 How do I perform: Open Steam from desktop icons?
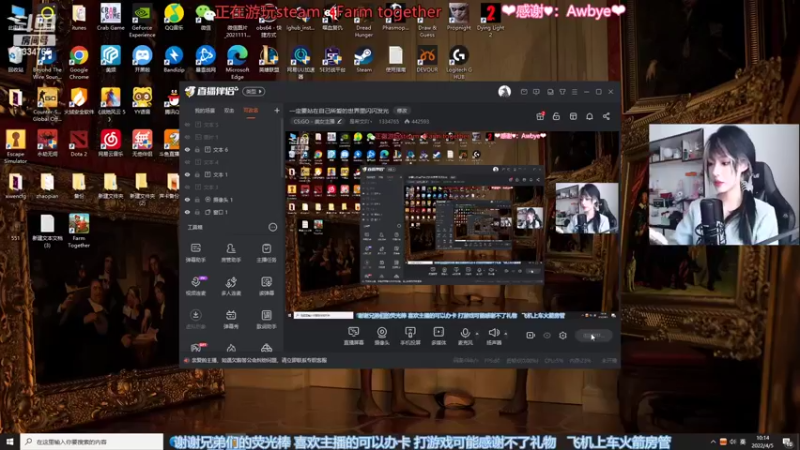click(364, 60)
